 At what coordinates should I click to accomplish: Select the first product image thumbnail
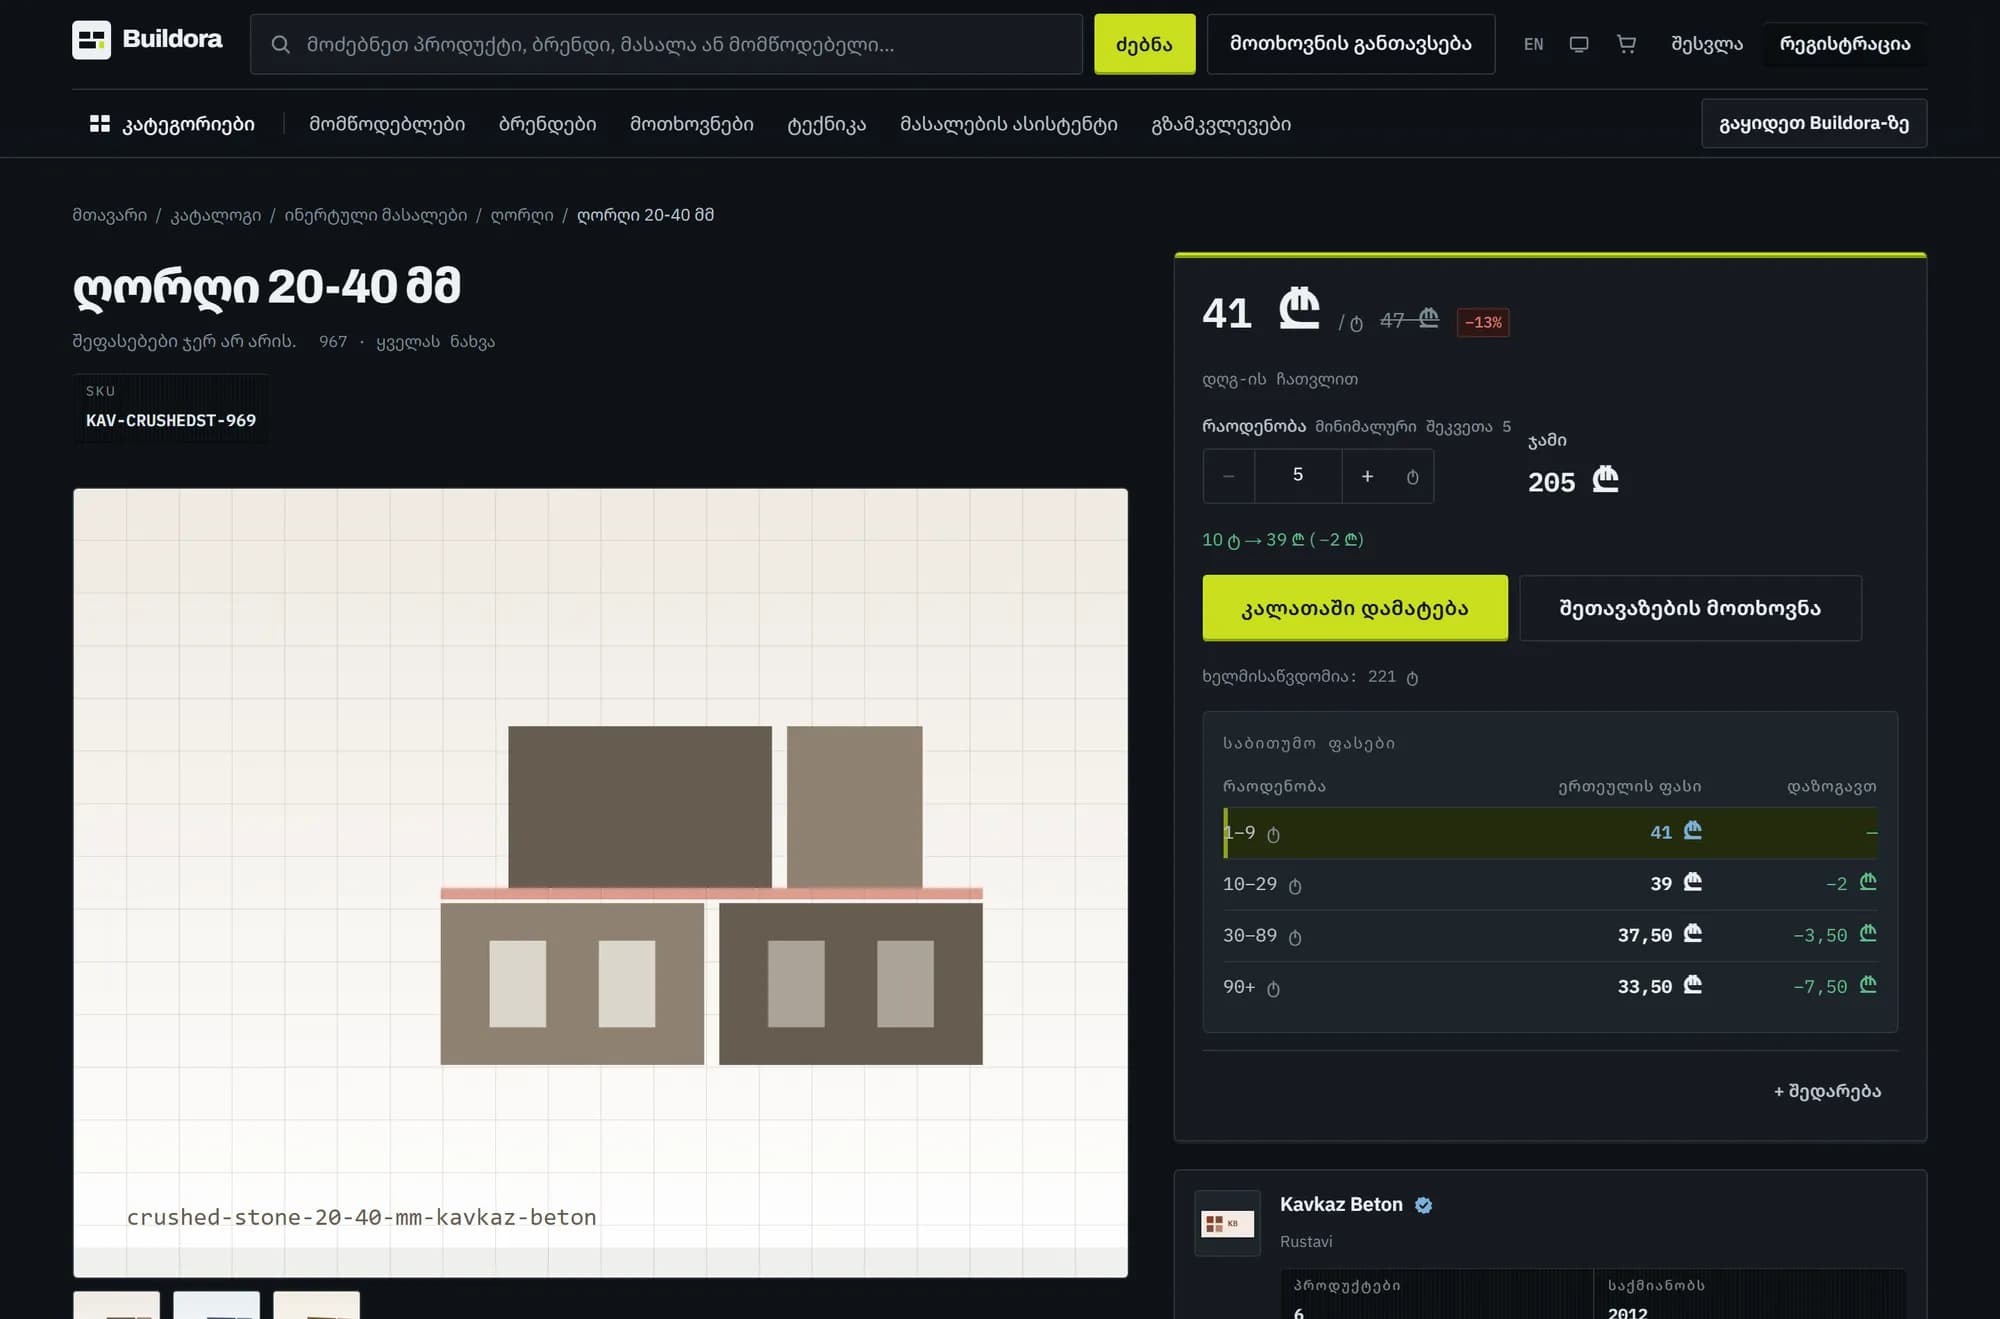(x=116, y=1305)
